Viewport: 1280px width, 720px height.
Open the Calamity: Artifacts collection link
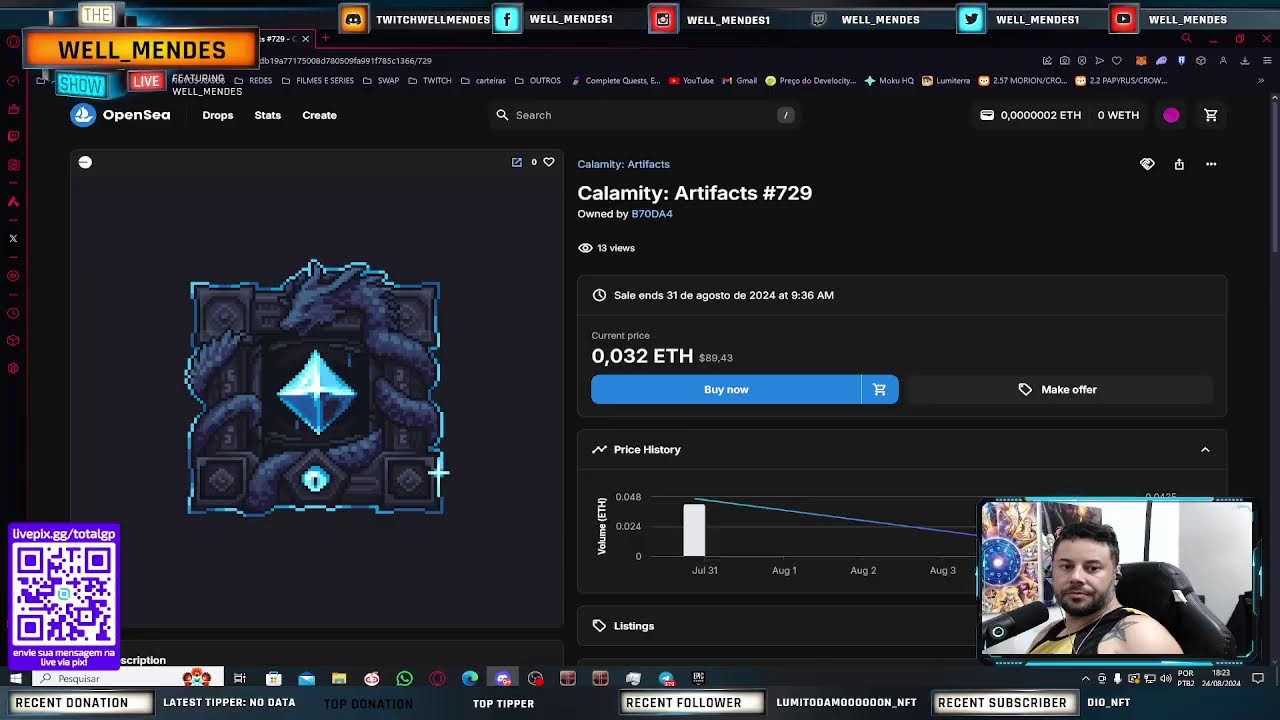click(x=623, y=164)
